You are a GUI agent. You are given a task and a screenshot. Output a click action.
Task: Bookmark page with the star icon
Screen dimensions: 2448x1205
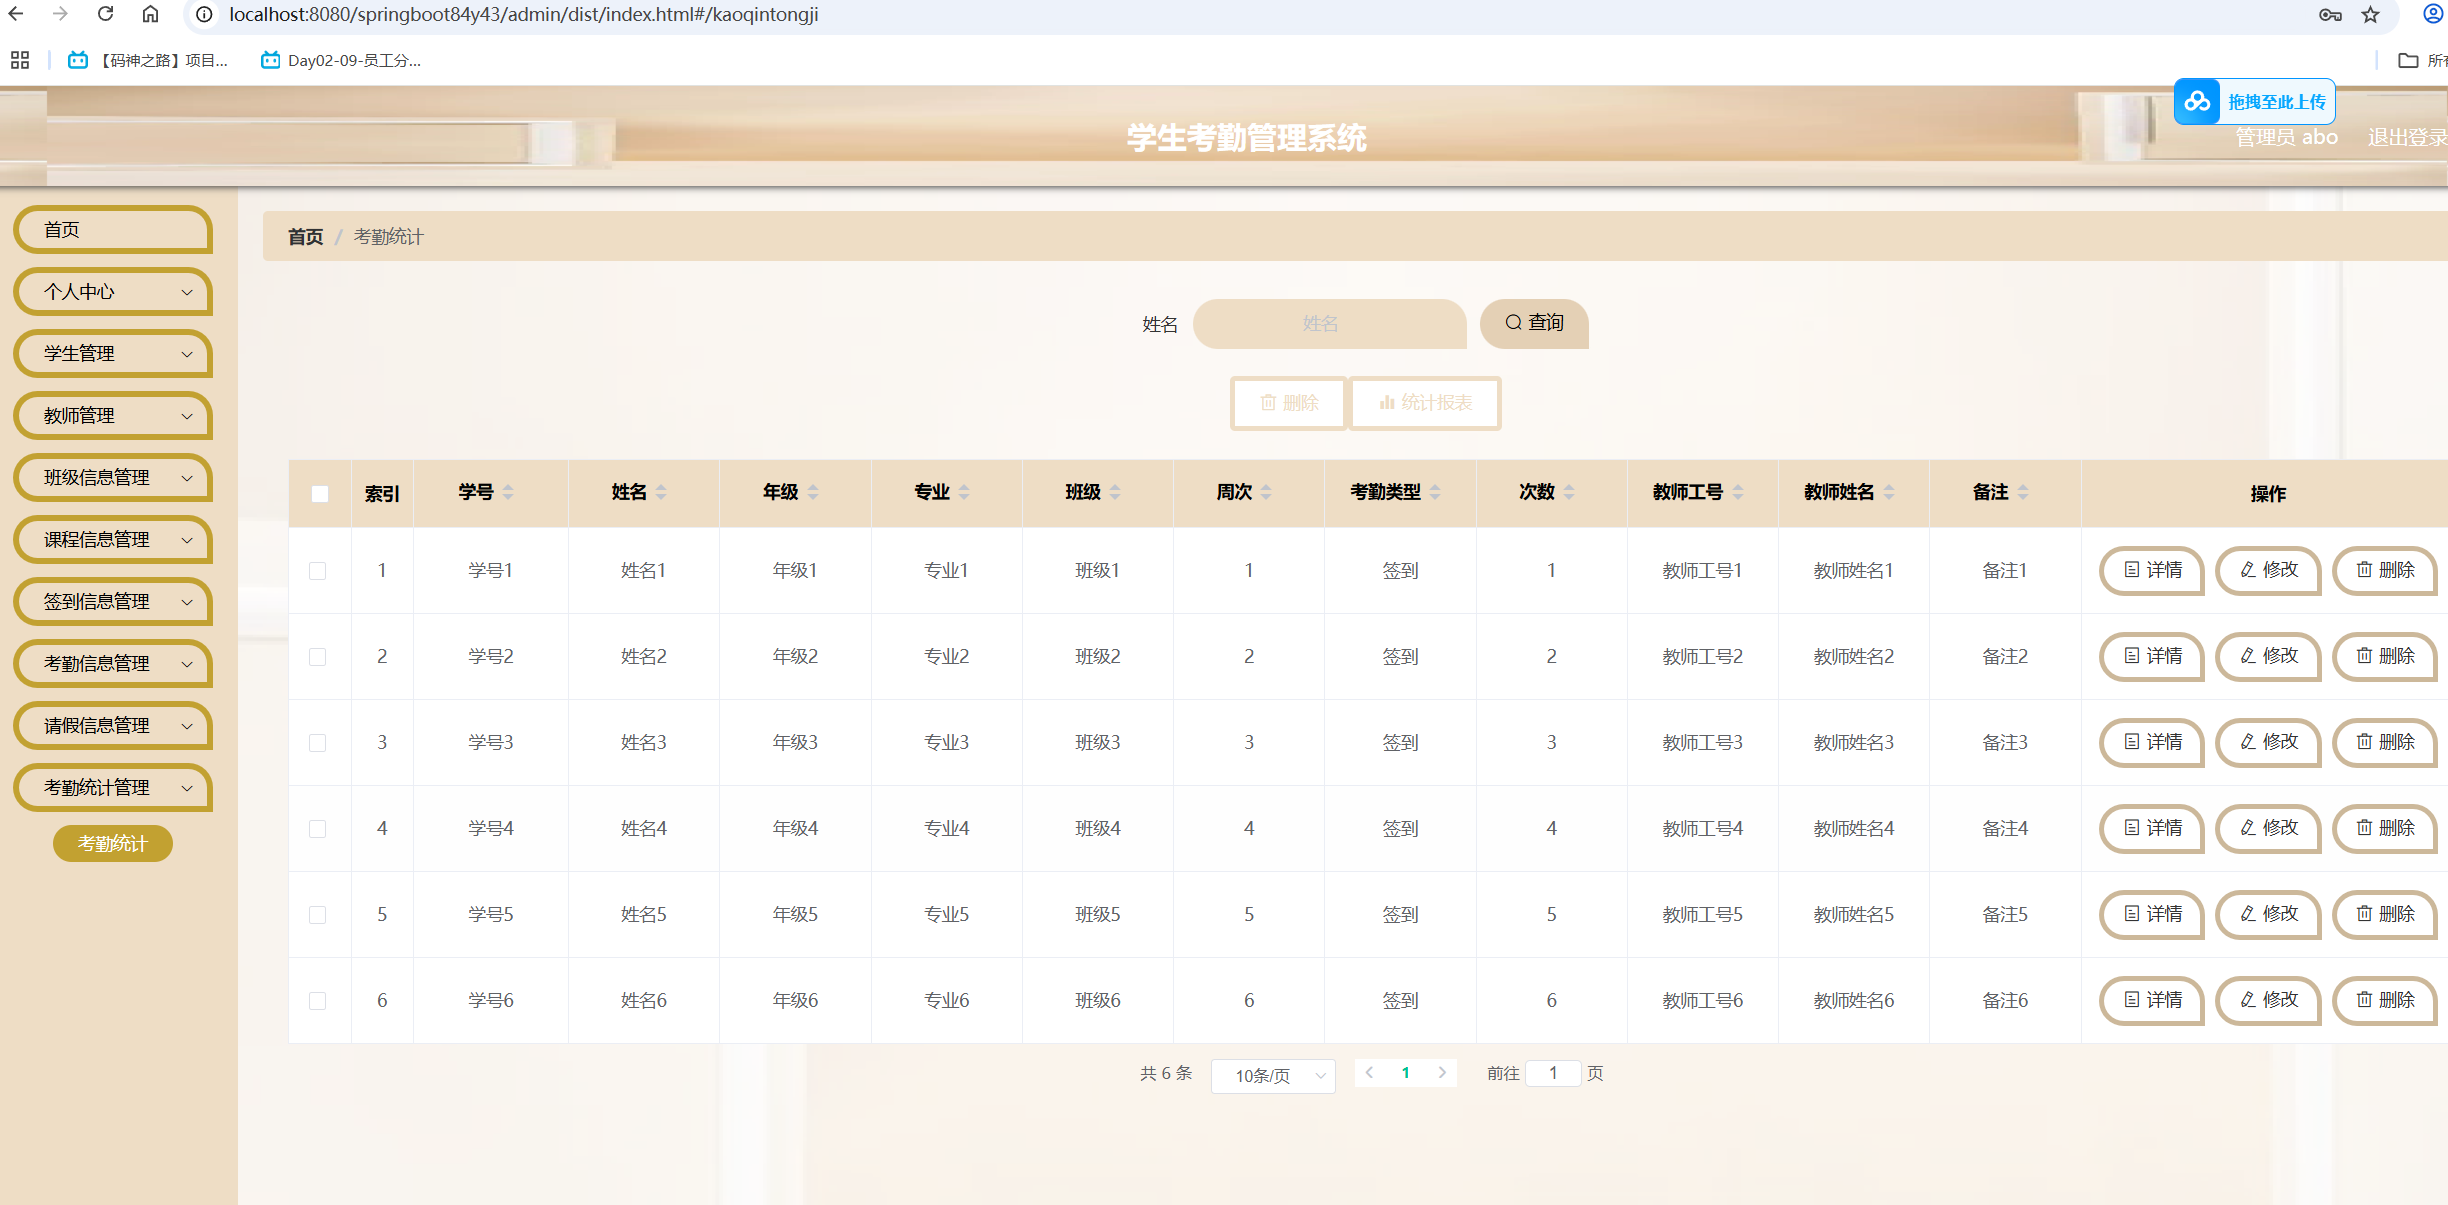2370,14
